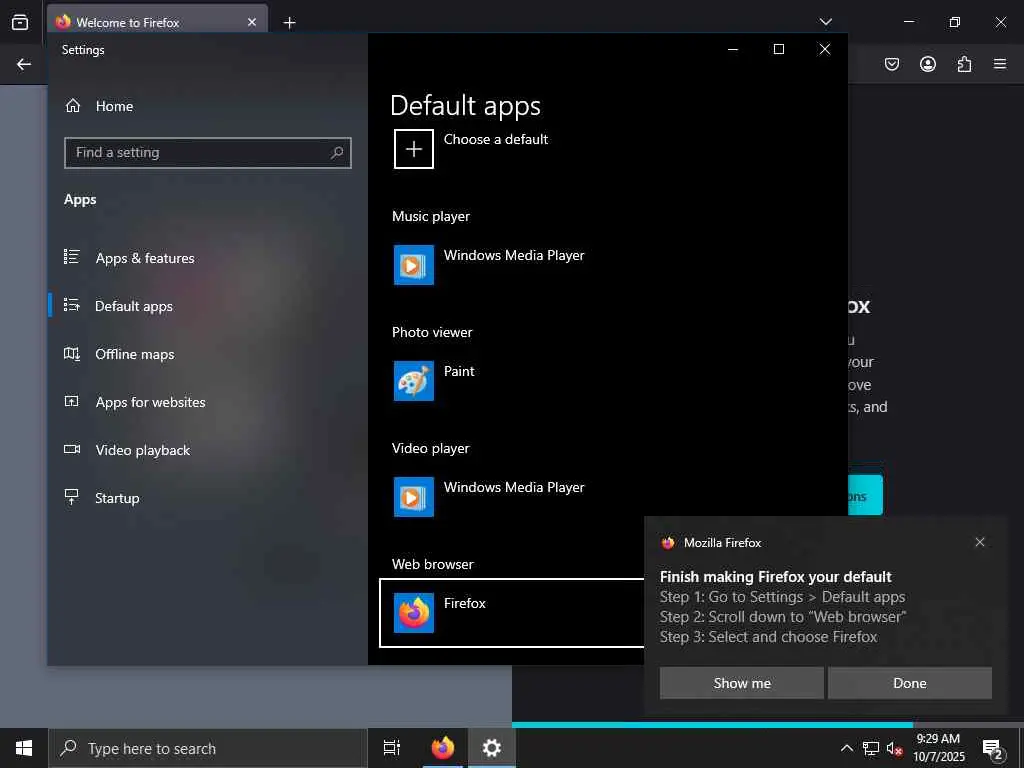Click the network icon in system tray
1024x768 pixels.
point(871,748)
